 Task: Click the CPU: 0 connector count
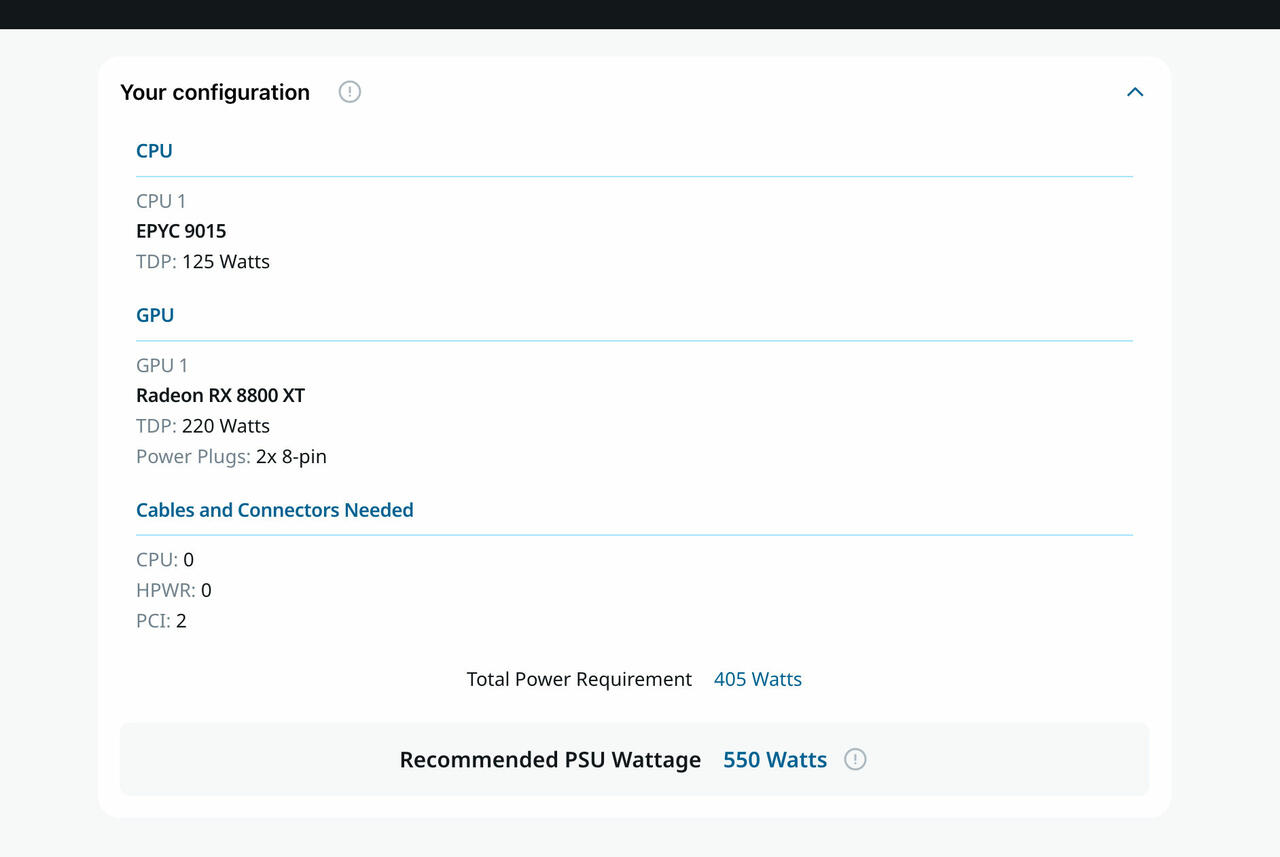(x=165, y=560)
